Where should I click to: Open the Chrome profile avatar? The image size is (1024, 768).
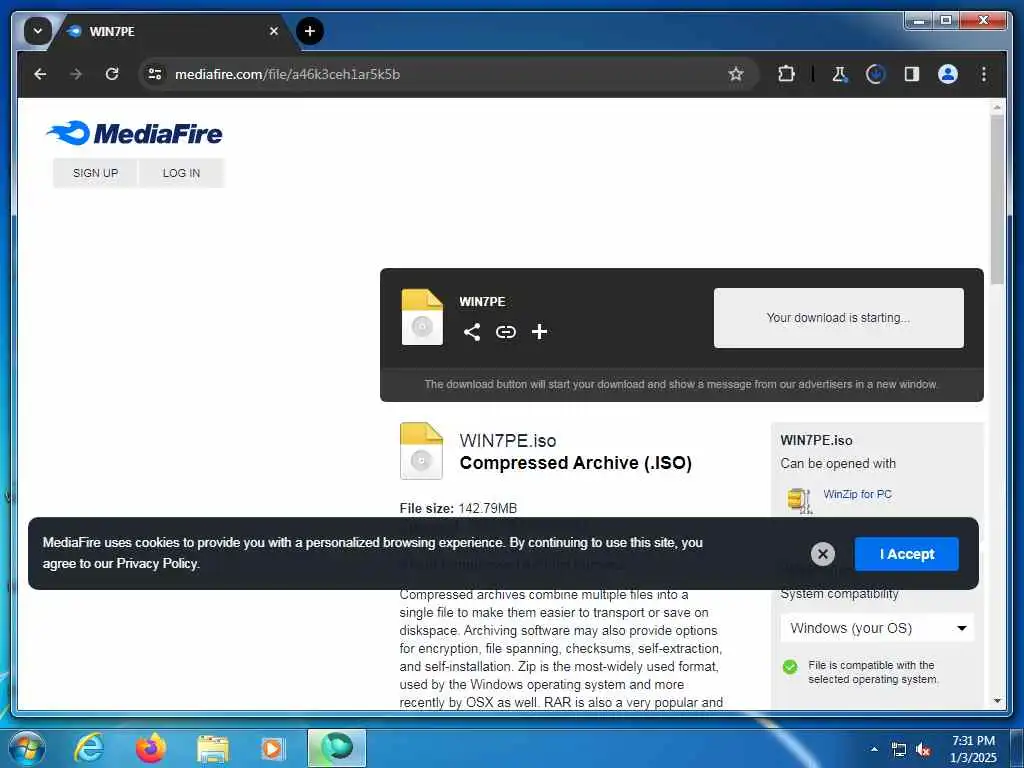point(948,74)
